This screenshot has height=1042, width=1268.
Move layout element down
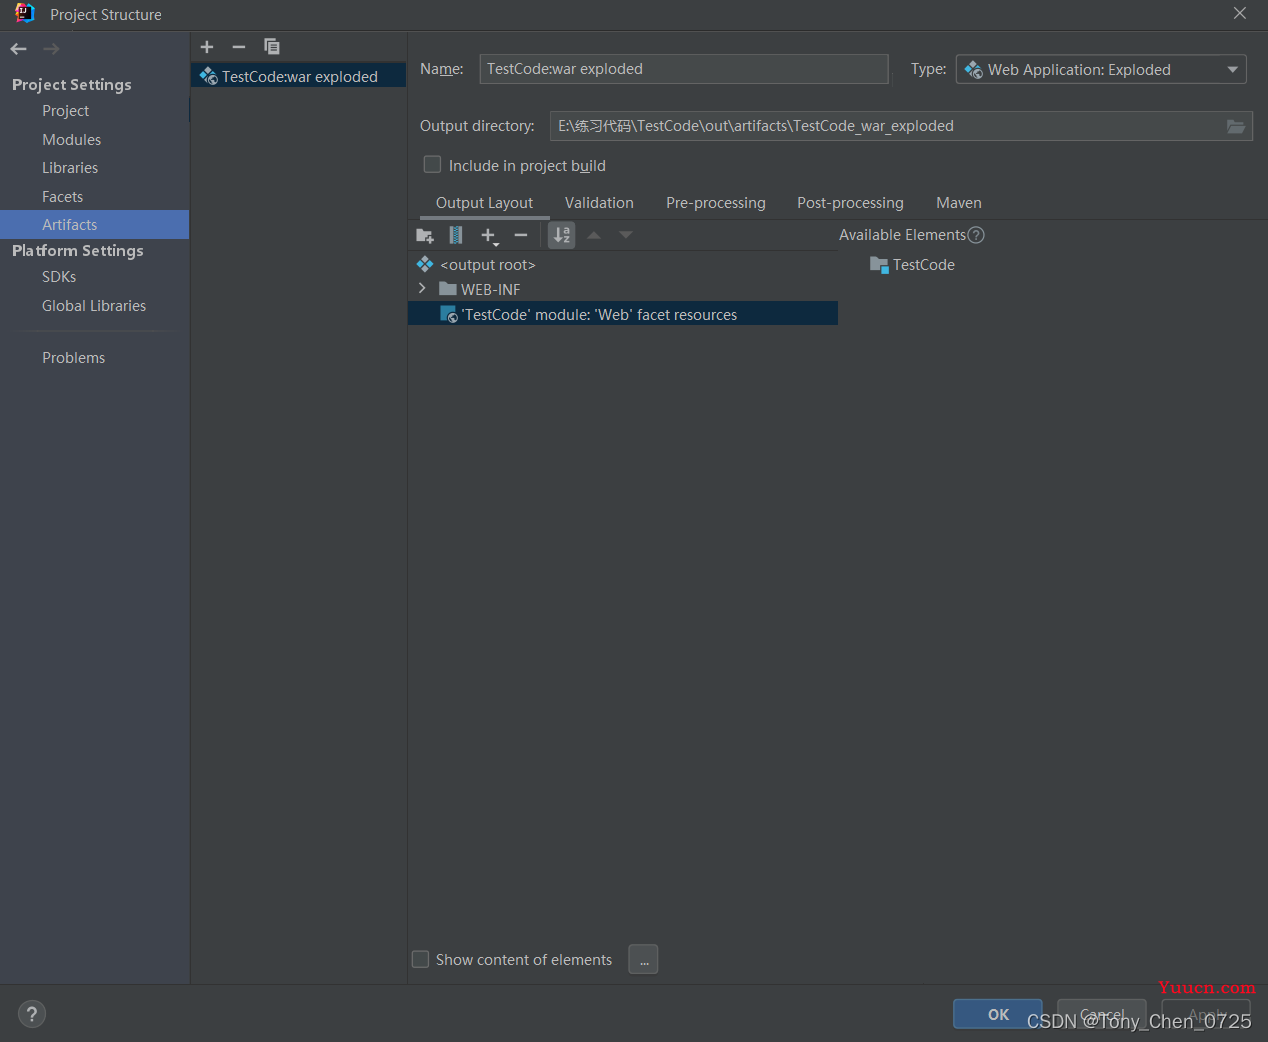point(626,235)
